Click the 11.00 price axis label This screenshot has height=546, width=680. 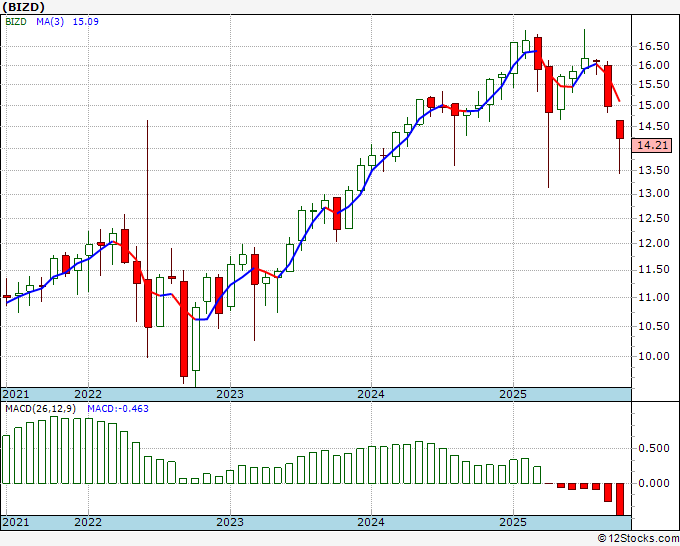(654, 298)
